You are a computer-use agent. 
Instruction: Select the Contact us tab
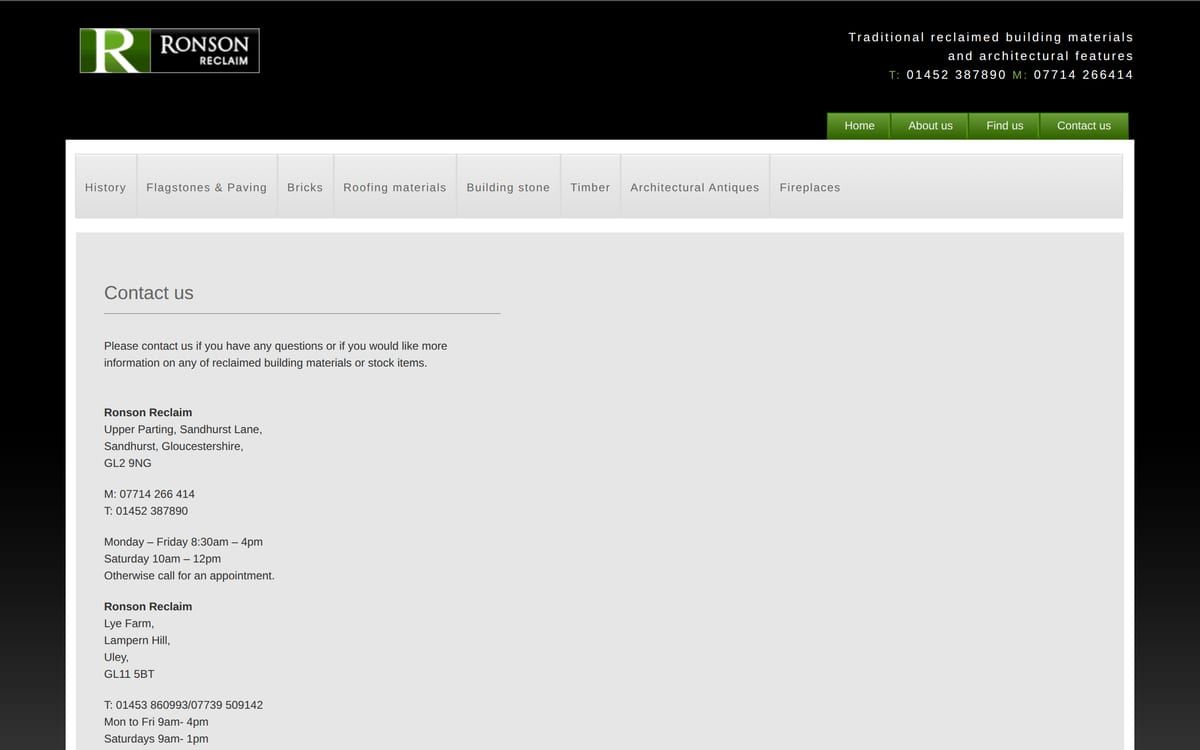1084,126
